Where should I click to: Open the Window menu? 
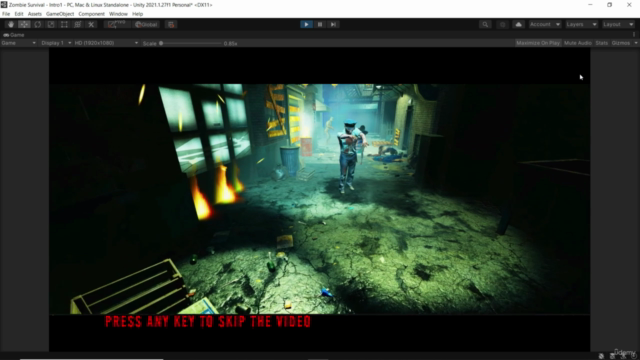pos(118,14)
